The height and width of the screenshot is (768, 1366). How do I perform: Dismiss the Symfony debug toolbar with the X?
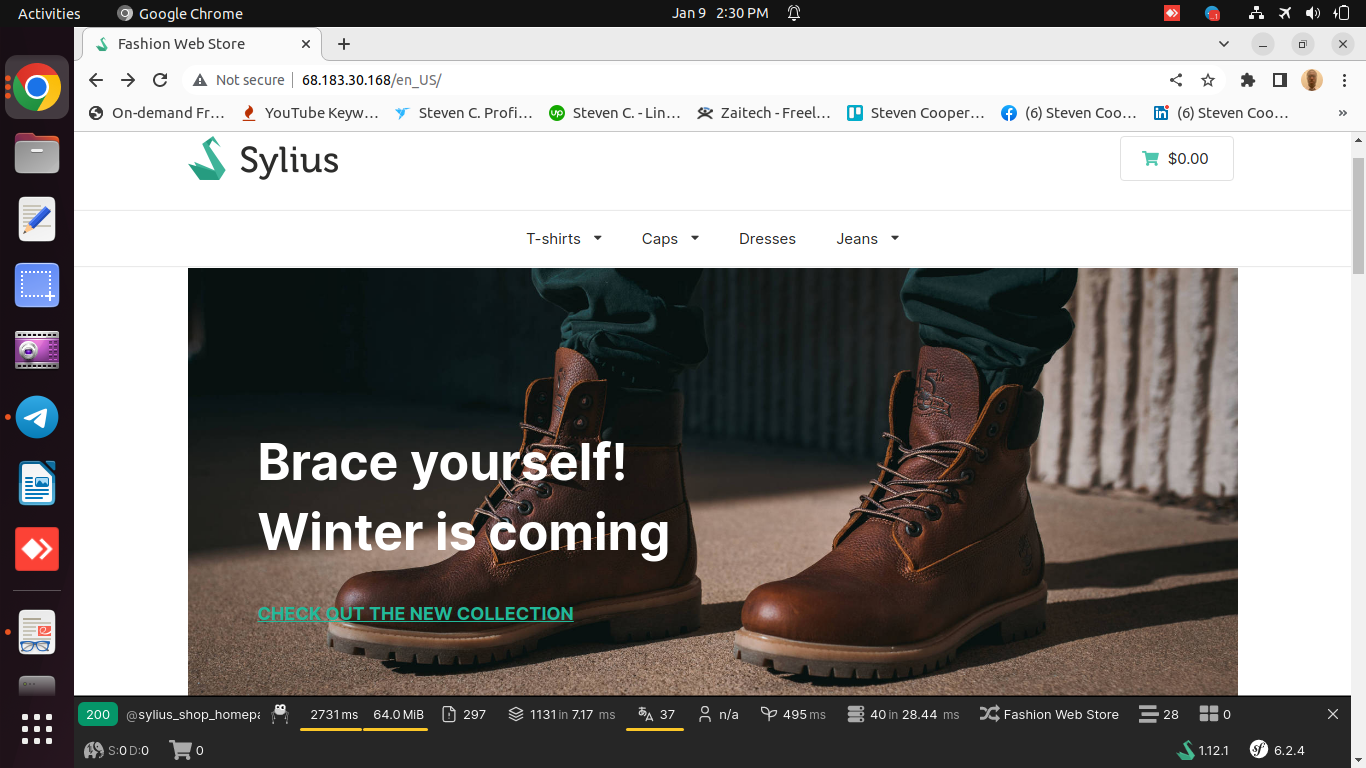point(1332,714)
